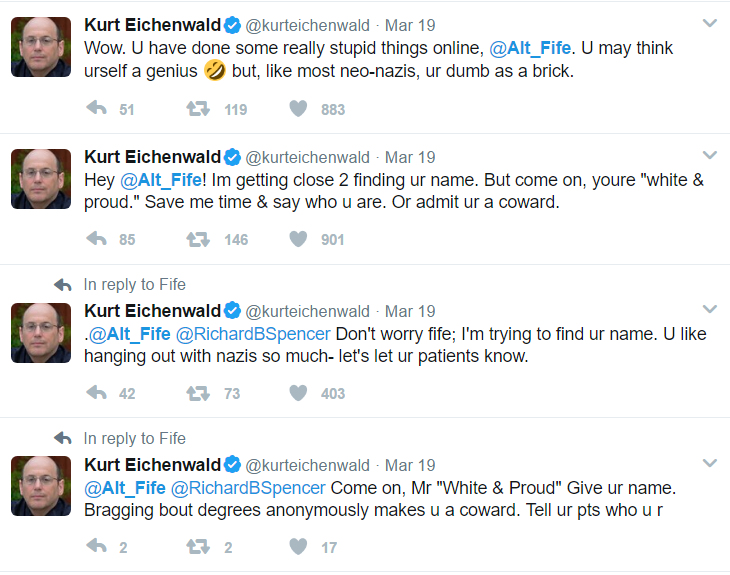Expand options on the 'Bragging bout degrees' tweet
This screenshot has height=575, width=730.
click(710, 463)
